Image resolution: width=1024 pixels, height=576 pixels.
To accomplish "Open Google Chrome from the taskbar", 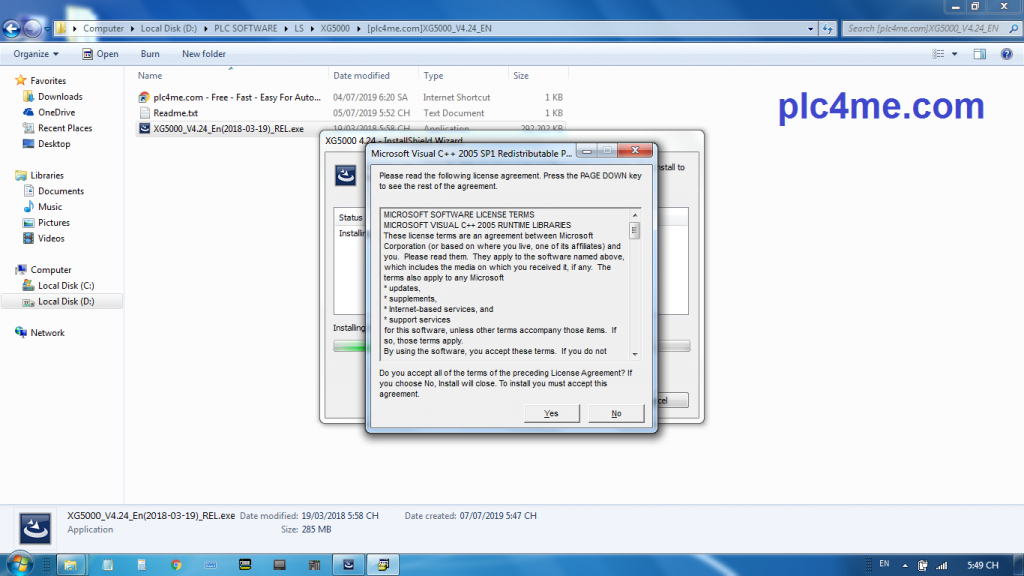I will tap(176, 564).
